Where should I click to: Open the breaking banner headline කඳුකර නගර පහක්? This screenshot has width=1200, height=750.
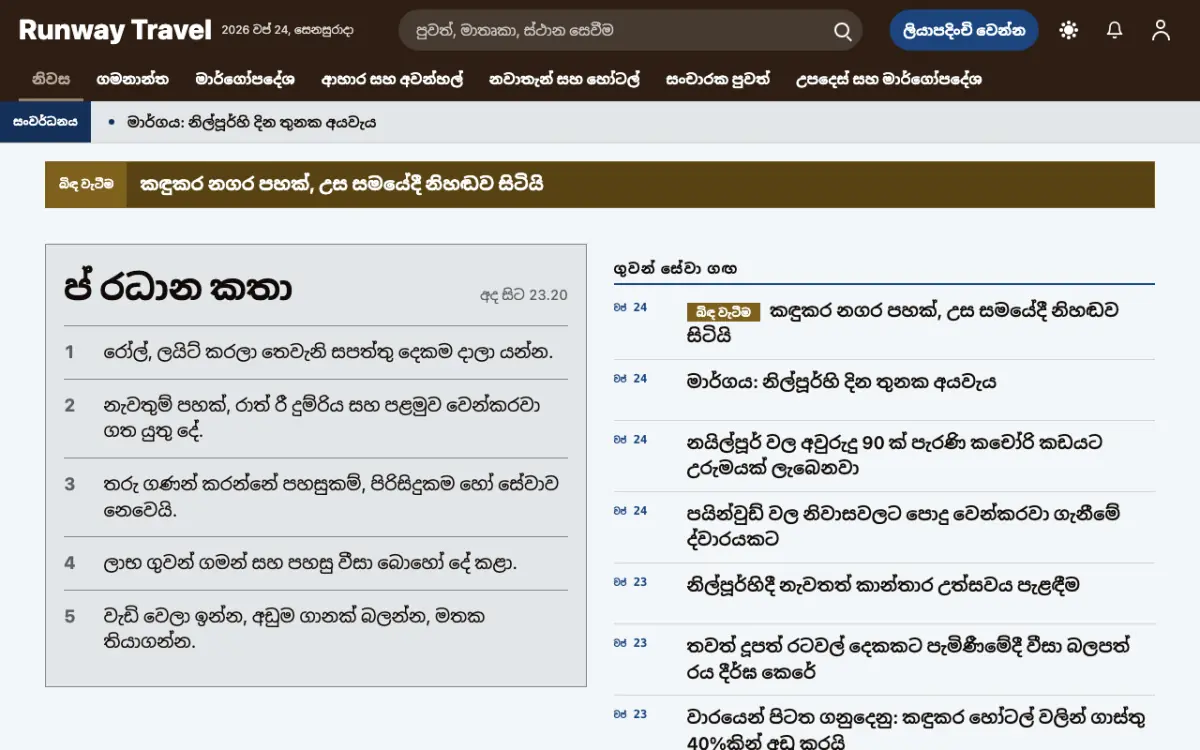[342, 184]
